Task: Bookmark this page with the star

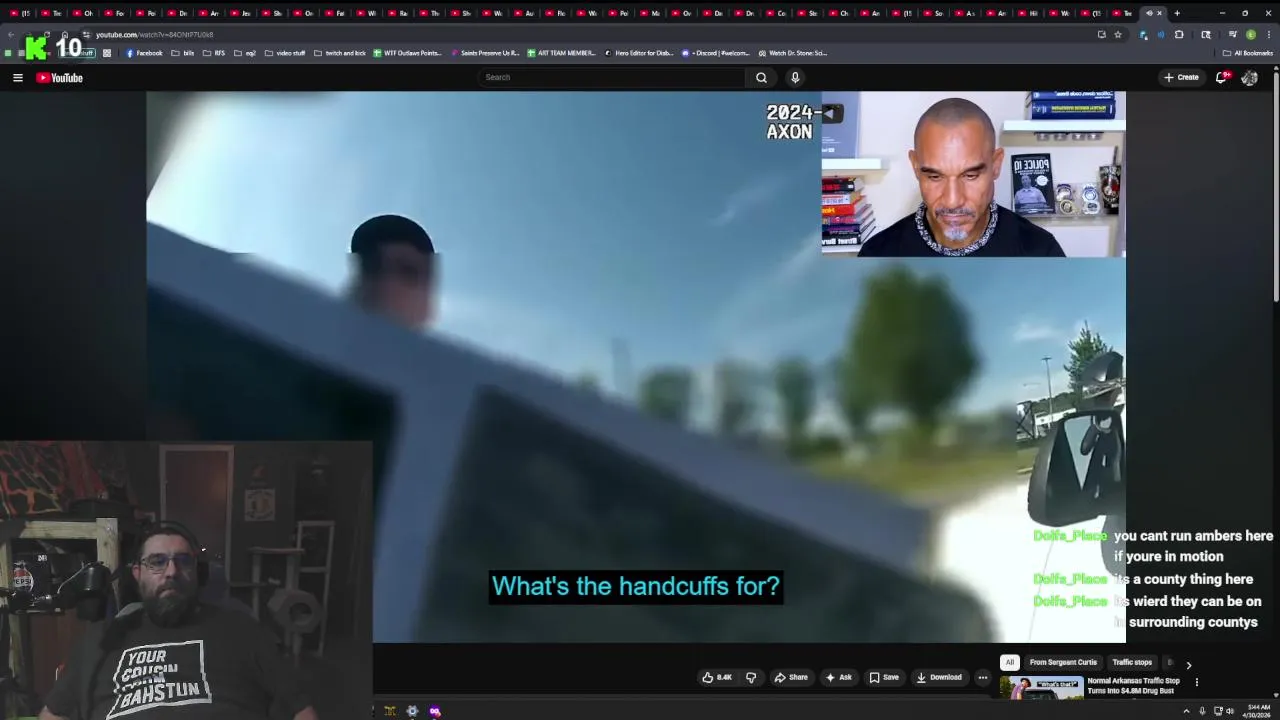Action: point(1118,34)
